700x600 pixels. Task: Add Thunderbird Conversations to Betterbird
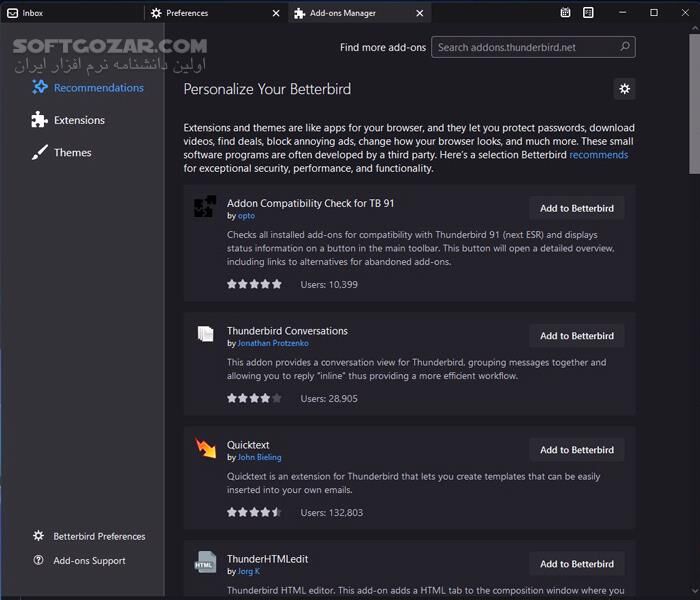(577, 336)
